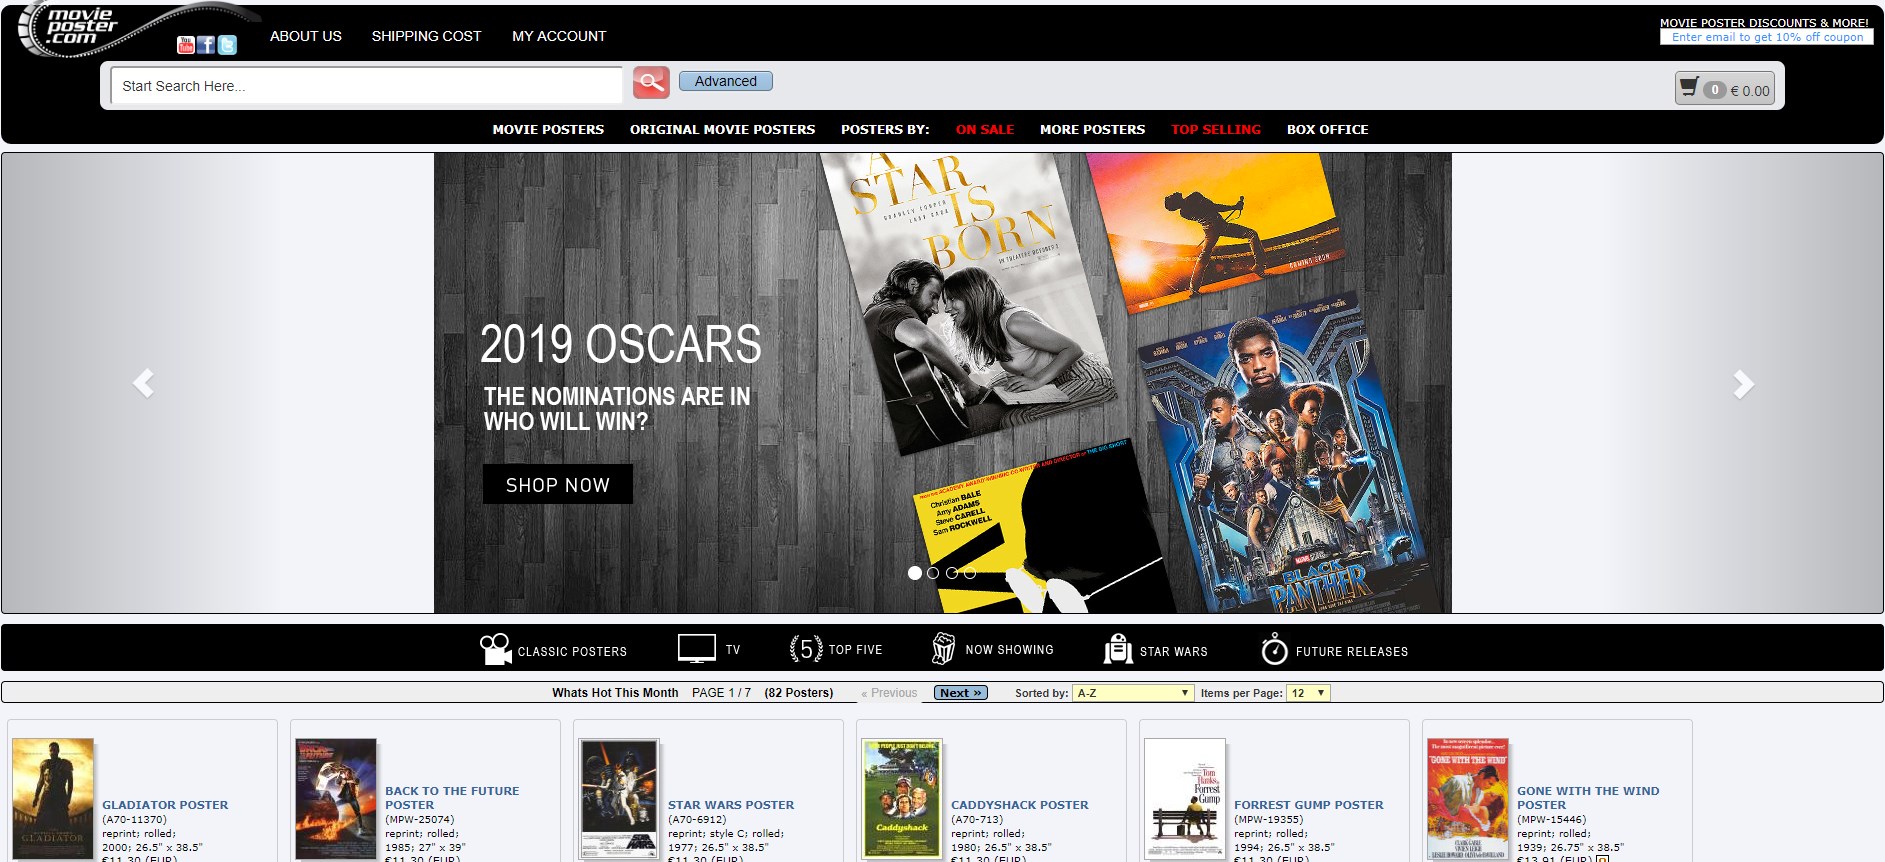Click the disabled Previous page link
Viewport: 1885px width, 862px height.
889,693
